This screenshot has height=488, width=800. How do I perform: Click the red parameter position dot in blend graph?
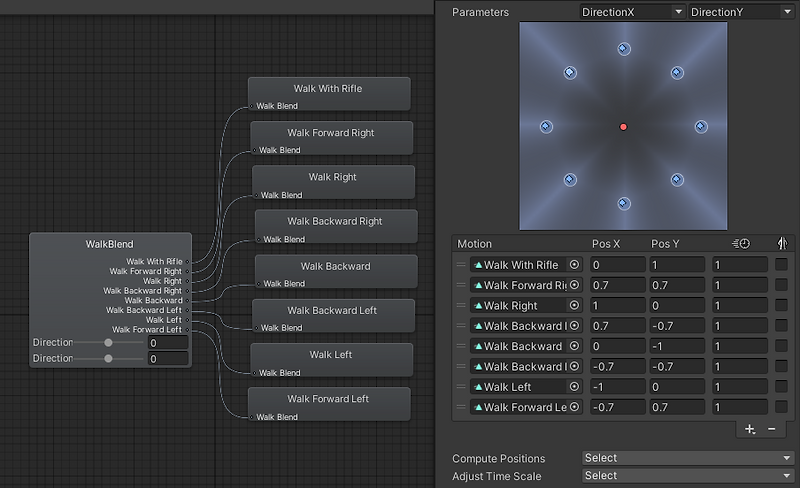click(623, 127)
